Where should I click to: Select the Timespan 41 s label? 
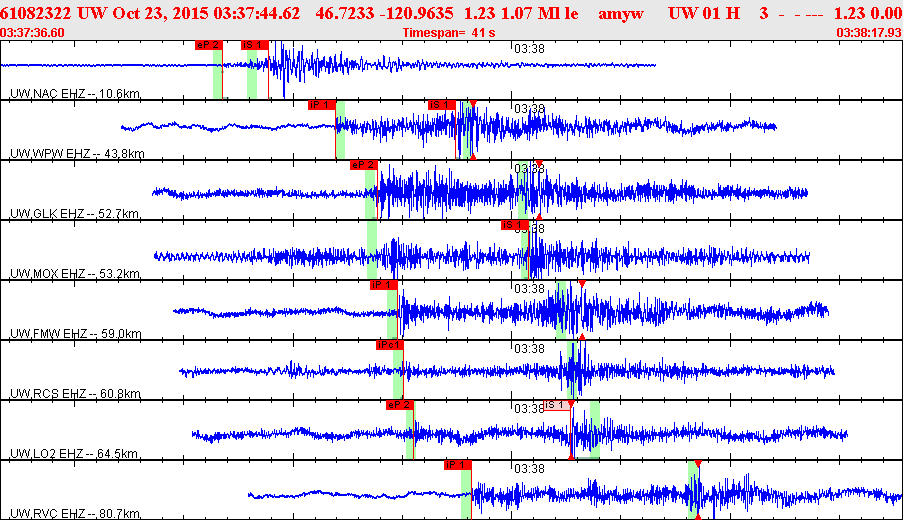point(449,33)
